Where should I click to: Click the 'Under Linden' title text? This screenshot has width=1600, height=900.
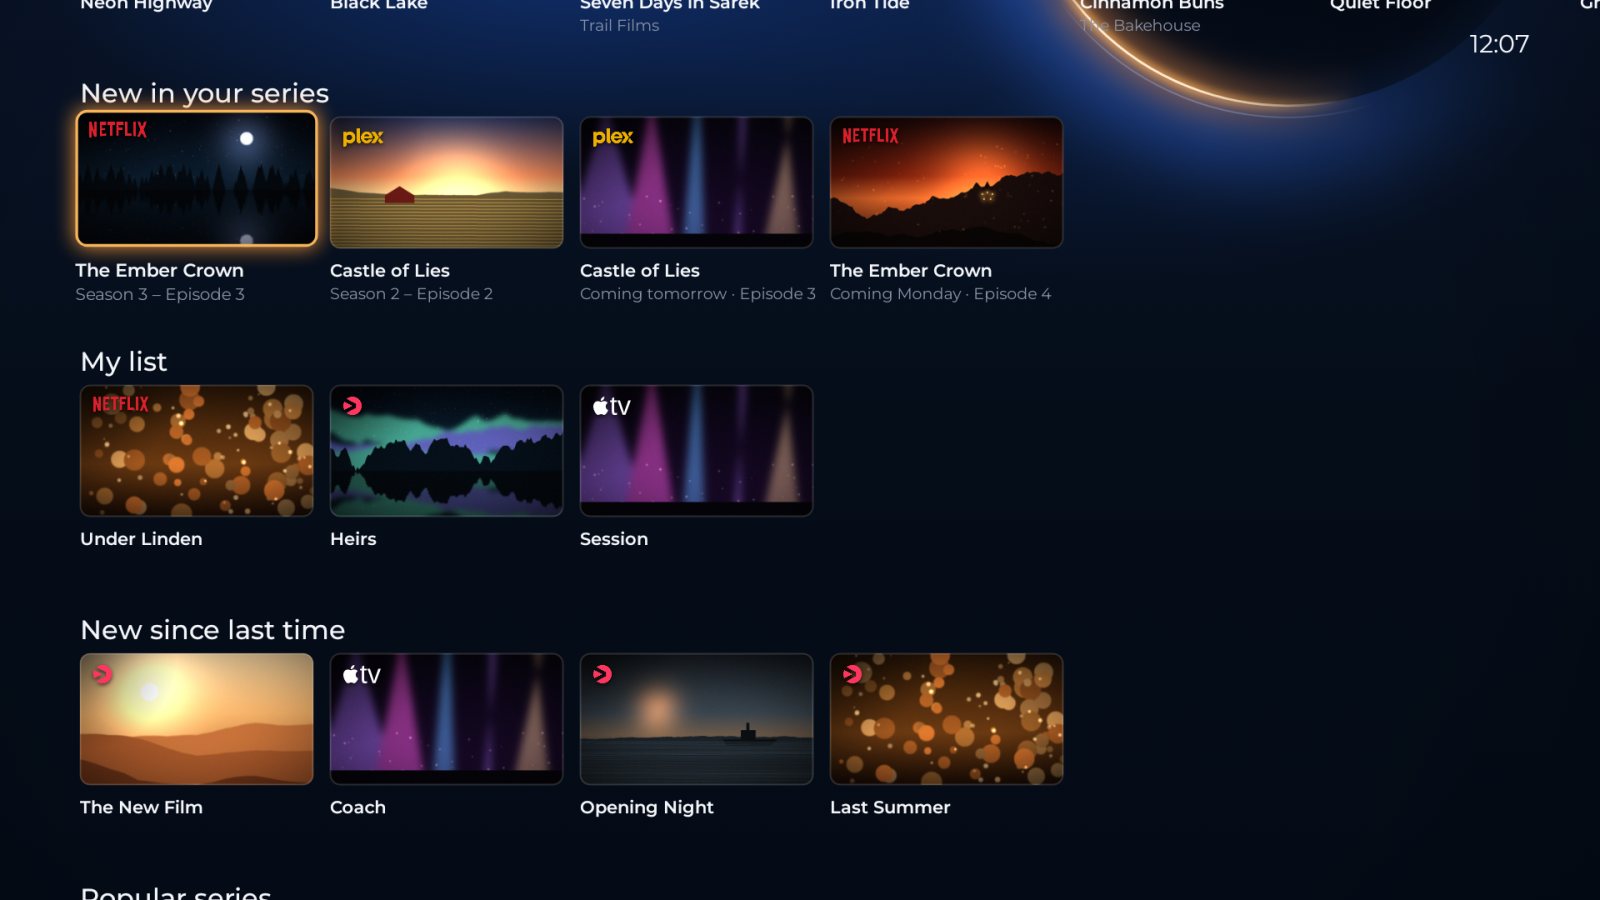point(141,539)
